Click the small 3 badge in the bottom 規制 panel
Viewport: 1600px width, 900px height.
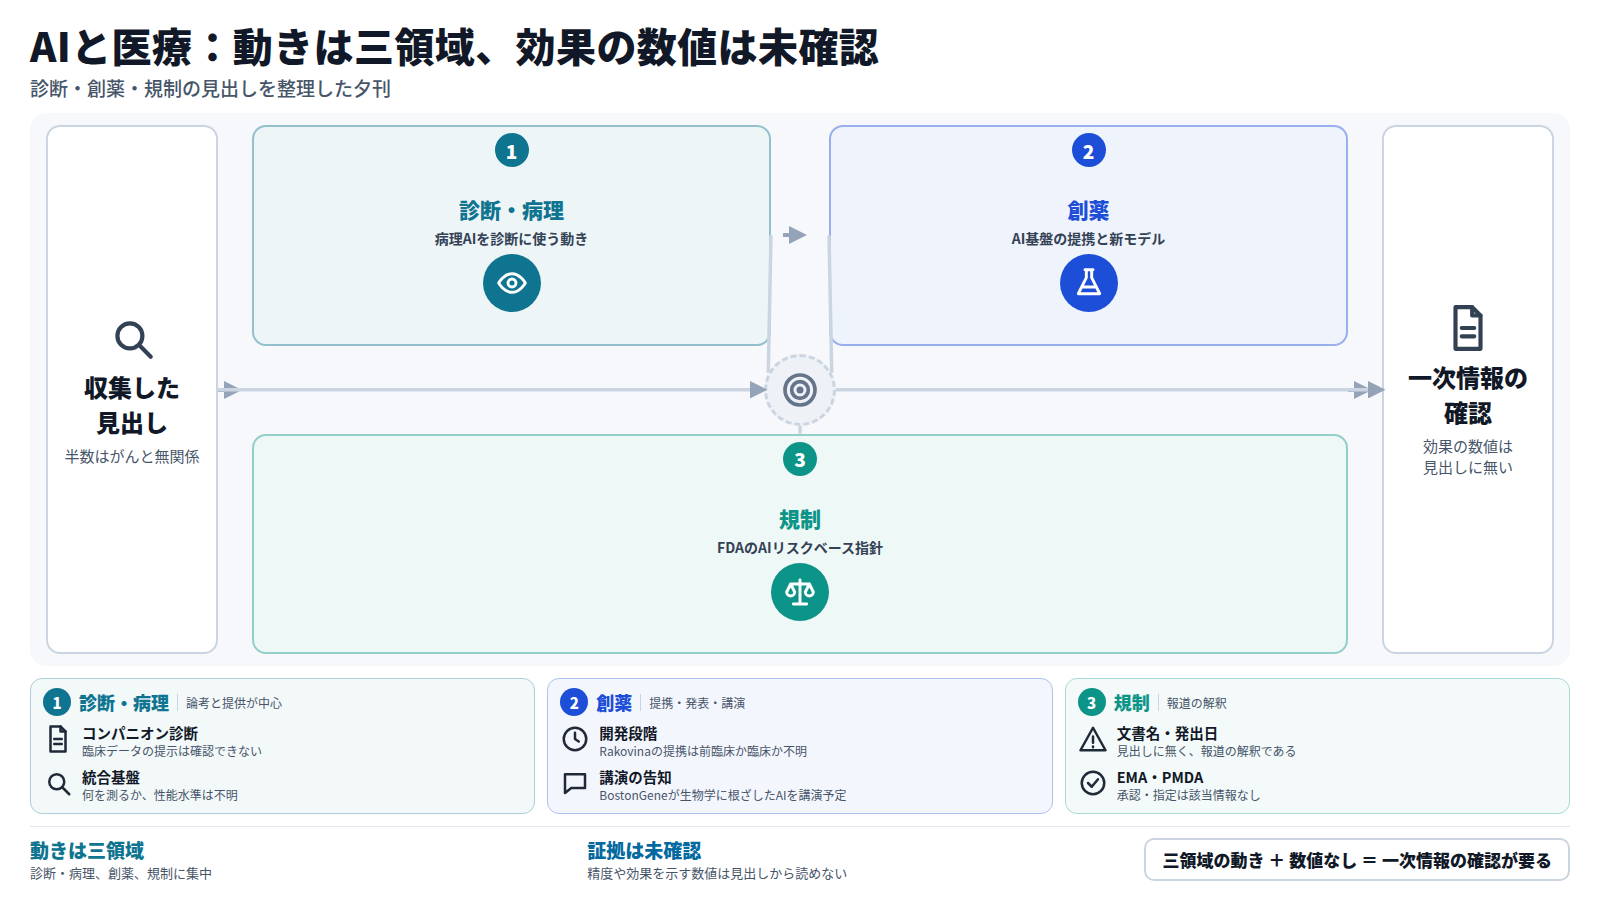[1092, 703]
